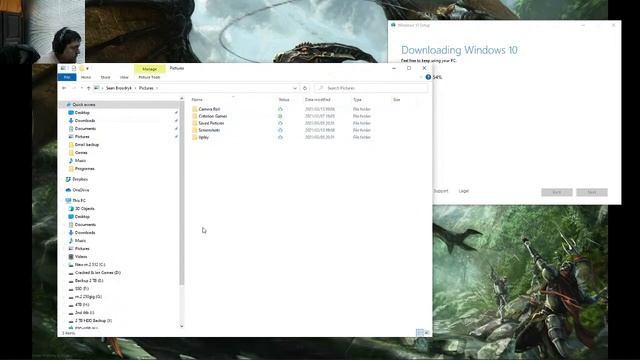Open the Saved Pictures folder
Screen dimensions: 640x360
tap(211, 123)
